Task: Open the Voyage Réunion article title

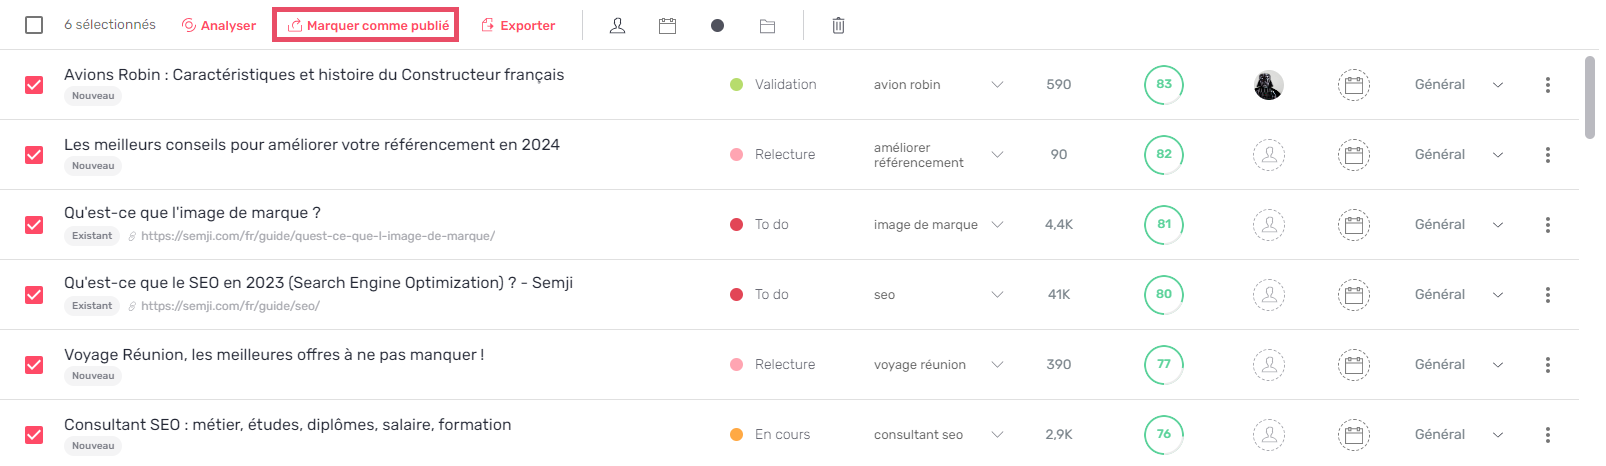Action: [x=274, y=355]
